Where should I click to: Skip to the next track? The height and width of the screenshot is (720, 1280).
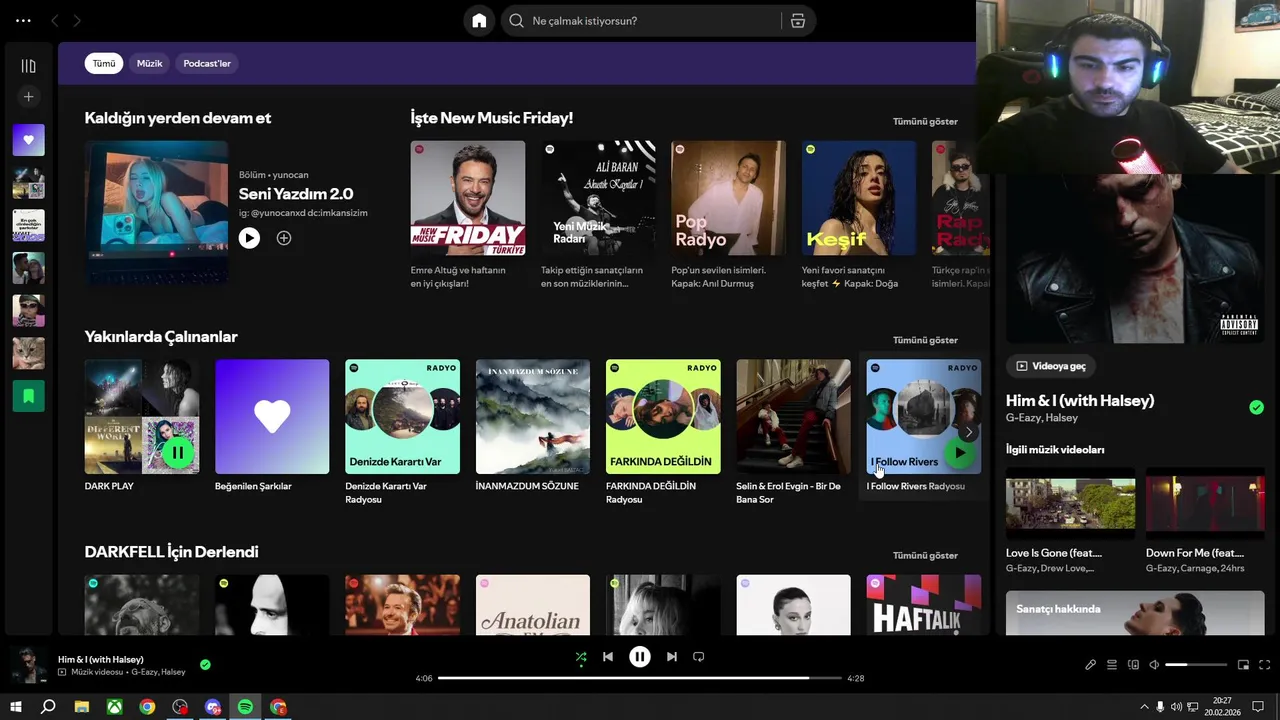coord(672,657)
